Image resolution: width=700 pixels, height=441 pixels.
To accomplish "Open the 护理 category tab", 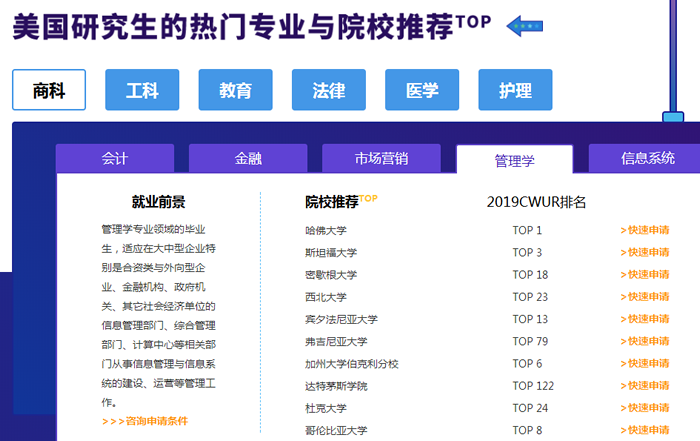I will click(515, 90).
